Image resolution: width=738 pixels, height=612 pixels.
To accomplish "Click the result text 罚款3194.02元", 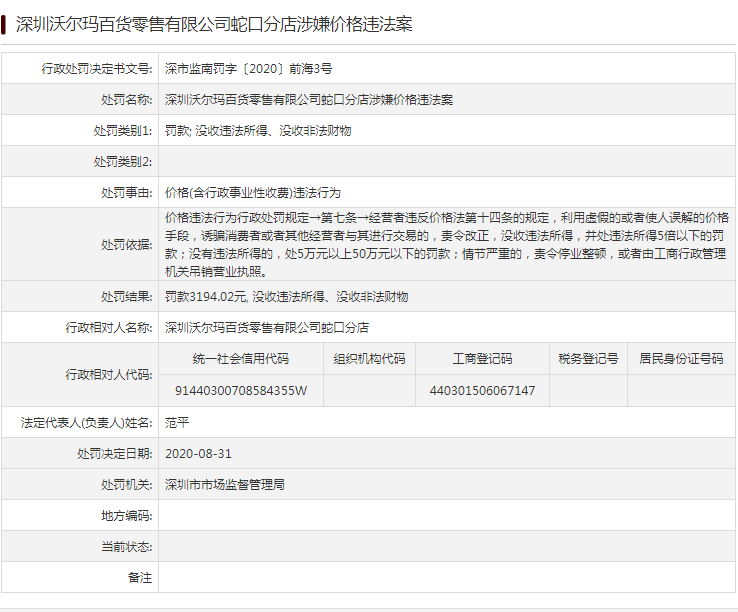I will [206, 297].
